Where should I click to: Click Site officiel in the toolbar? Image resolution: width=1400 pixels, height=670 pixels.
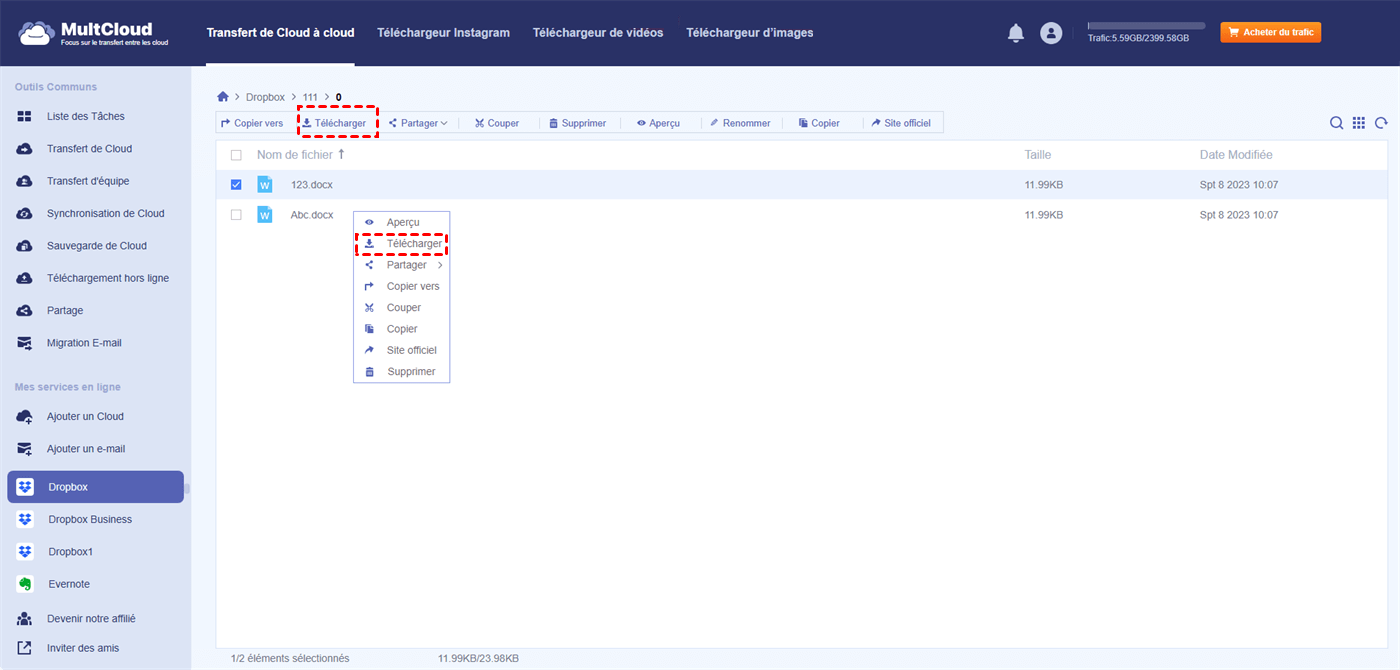(901, 123)
